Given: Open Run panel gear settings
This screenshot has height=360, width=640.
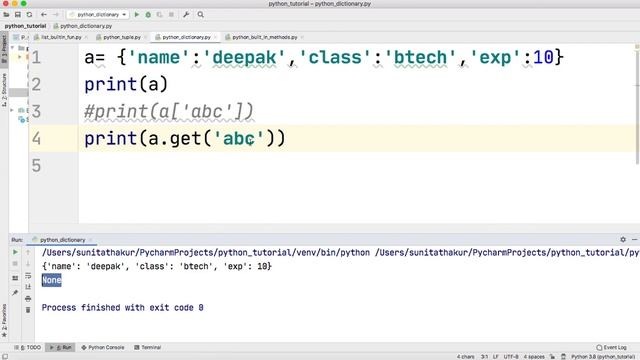Looking at the screenshot, I should (x=623, y=240).
